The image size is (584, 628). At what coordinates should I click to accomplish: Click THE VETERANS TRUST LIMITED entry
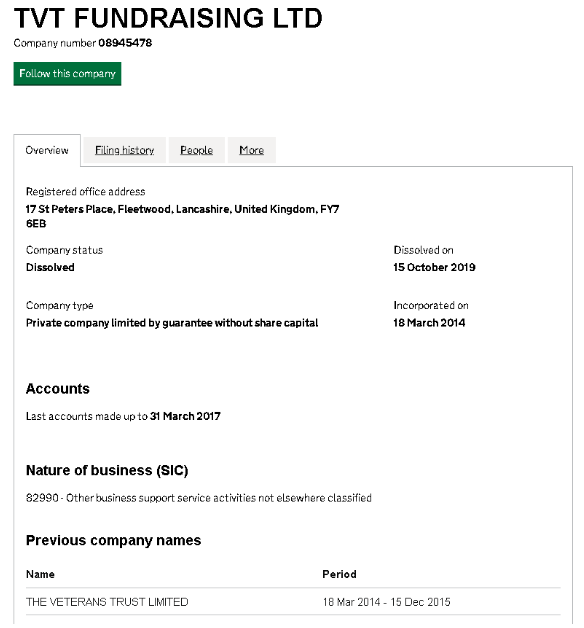coord(107,602)
